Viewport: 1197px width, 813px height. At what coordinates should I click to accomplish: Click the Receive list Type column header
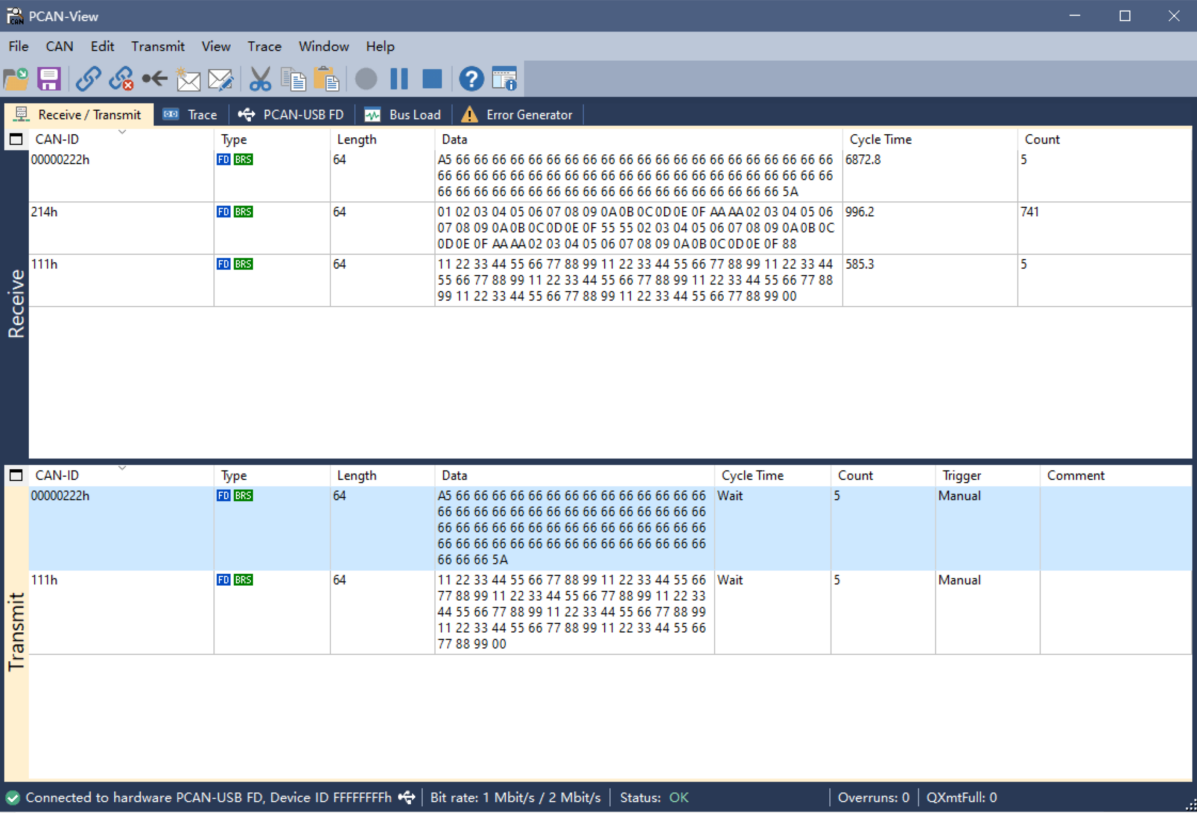(x=272, y=140)
